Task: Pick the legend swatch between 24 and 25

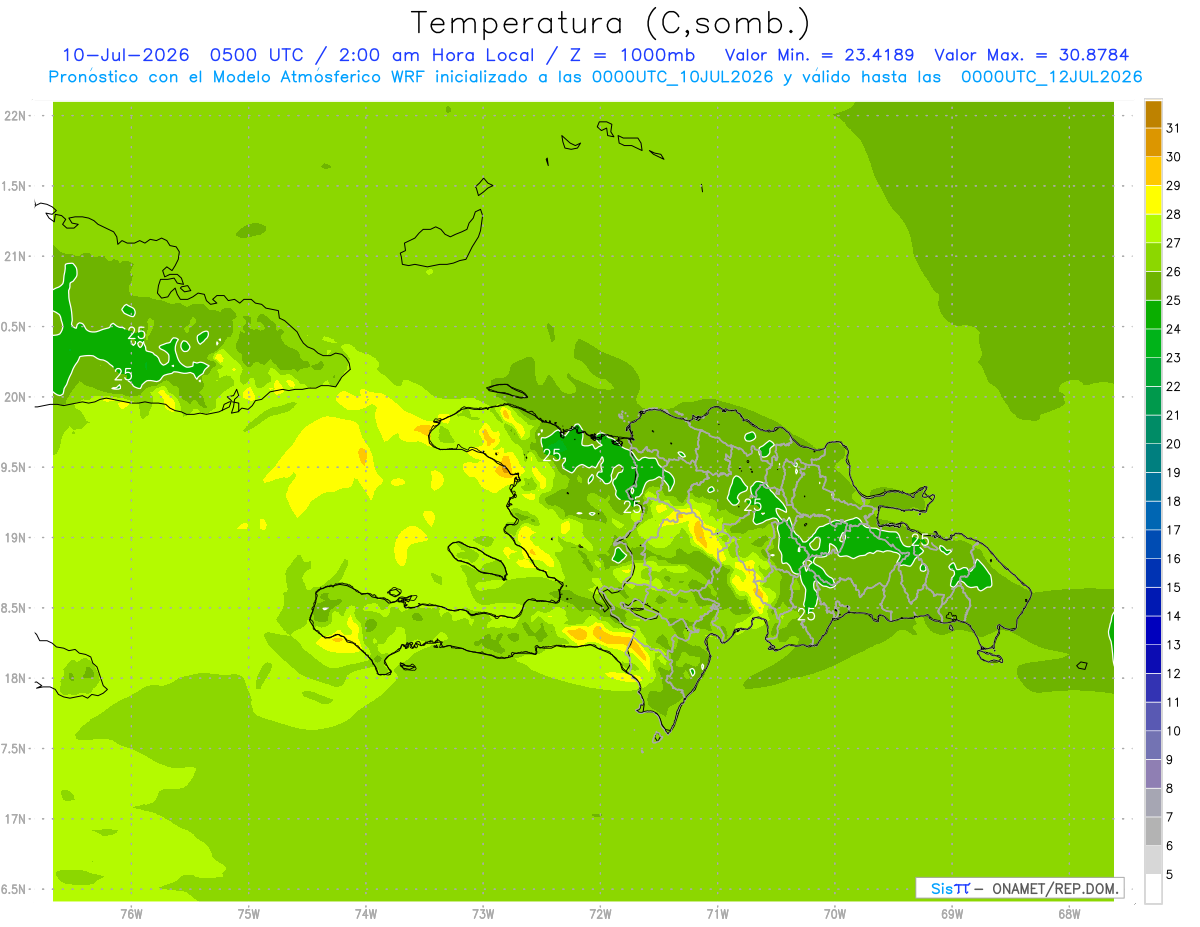Action: pyautogui.click(x=1153, y=315)
